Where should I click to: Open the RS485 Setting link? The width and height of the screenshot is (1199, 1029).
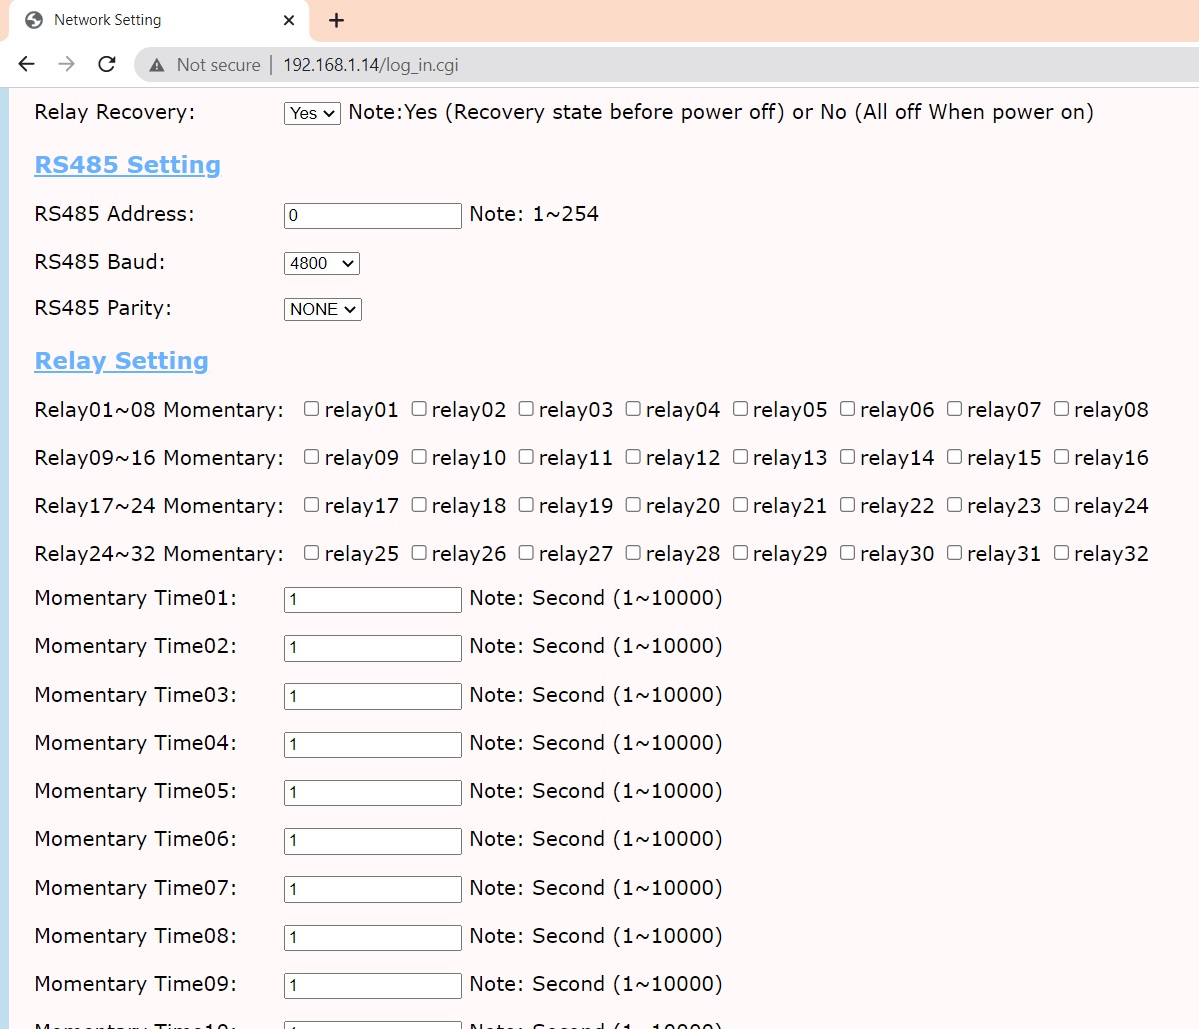tap(127, 165)
